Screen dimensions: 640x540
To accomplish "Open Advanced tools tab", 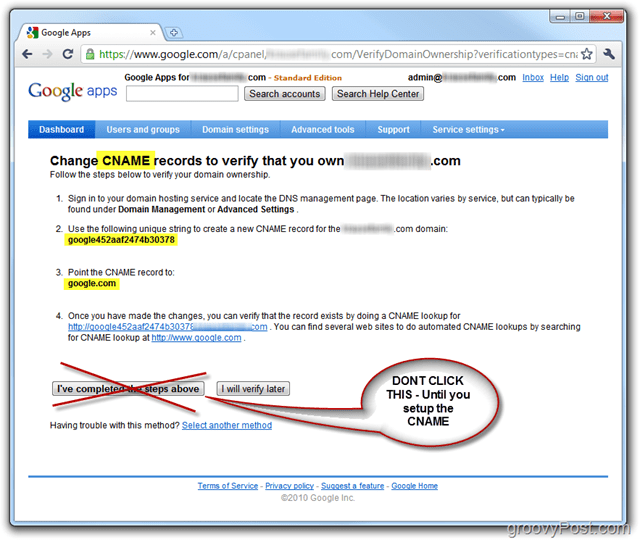I will (322, 129).
